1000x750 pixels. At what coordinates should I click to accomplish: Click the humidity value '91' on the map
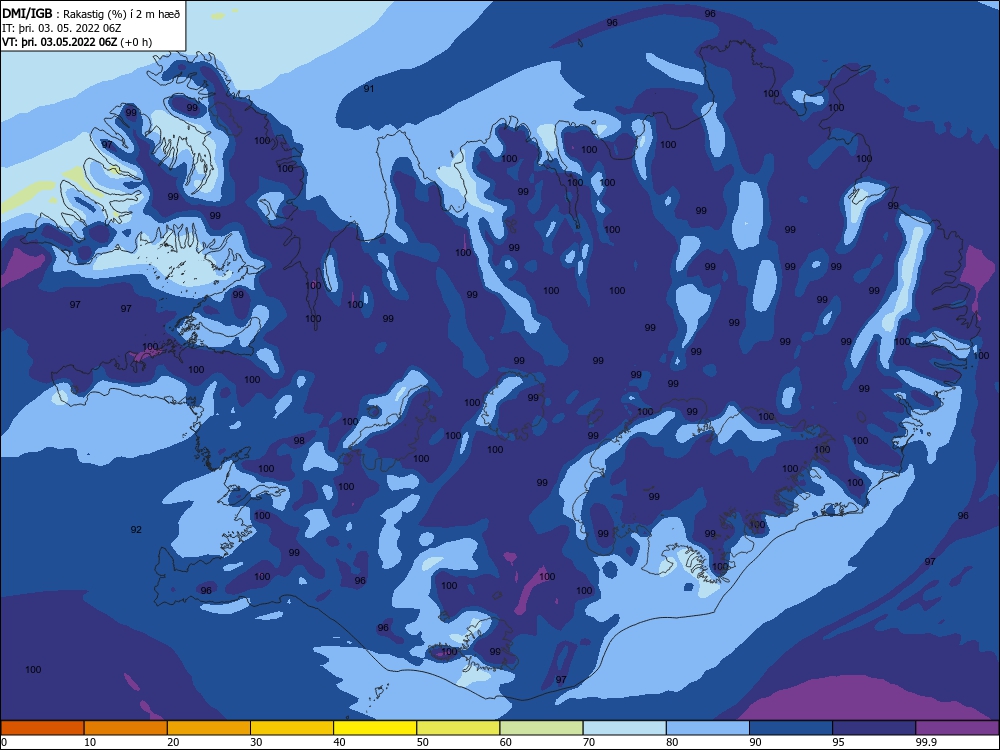coord(369,89)
